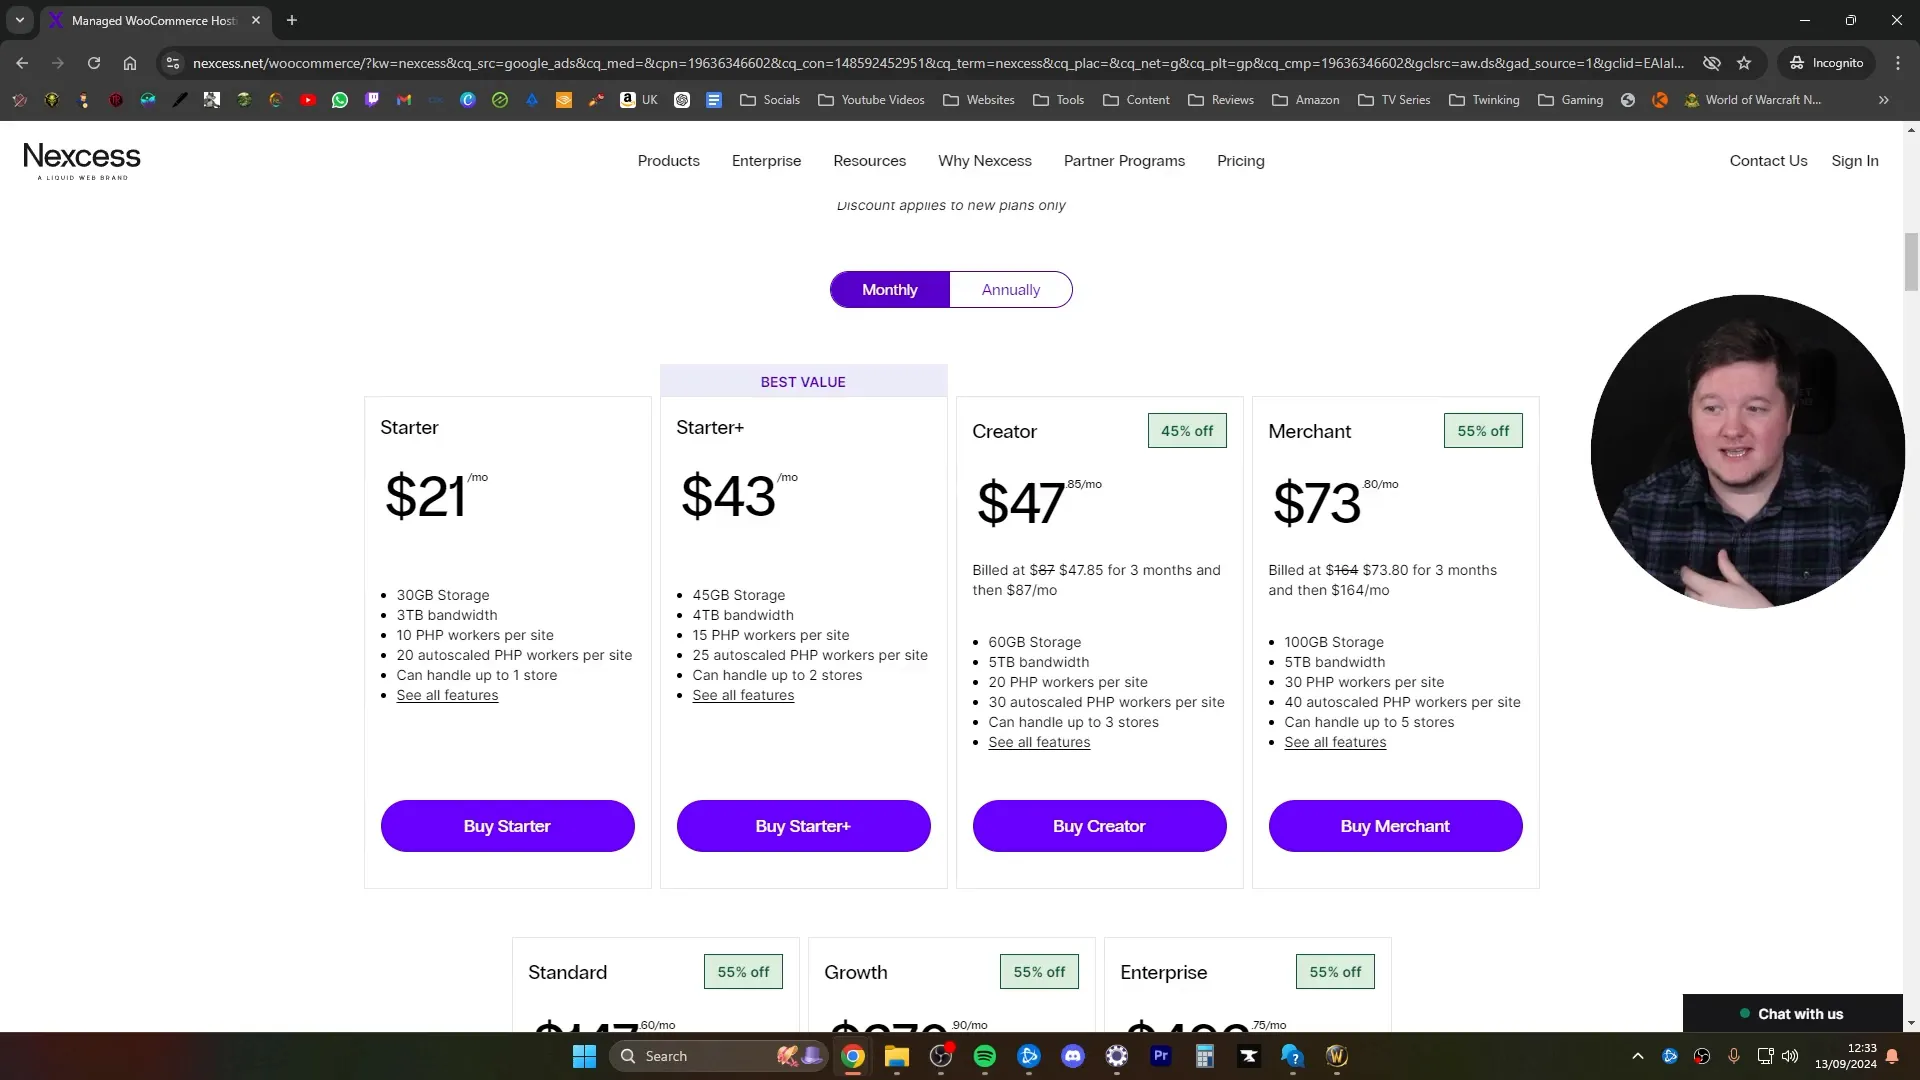1920x1080 pixels.
Task: Open the Partner Programs menu
Action: (x=1124, y=161)
